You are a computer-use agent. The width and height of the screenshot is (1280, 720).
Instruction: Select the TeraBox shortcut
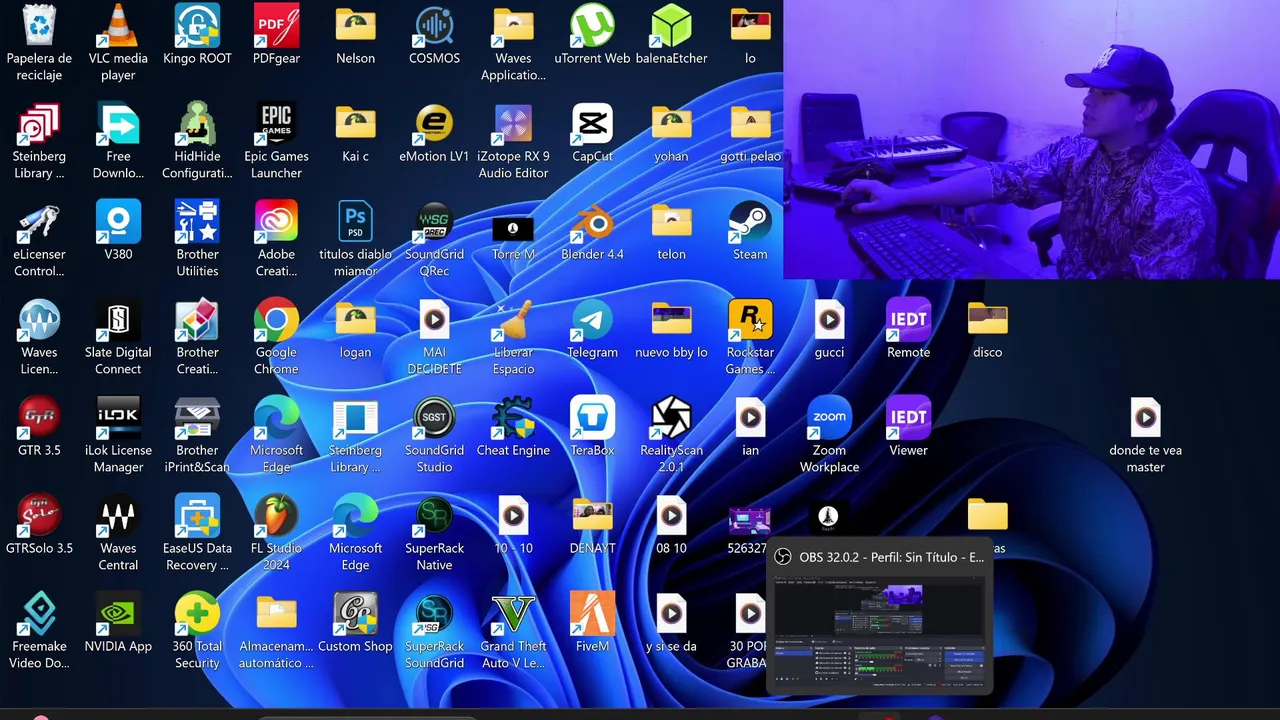click(592, 419)
